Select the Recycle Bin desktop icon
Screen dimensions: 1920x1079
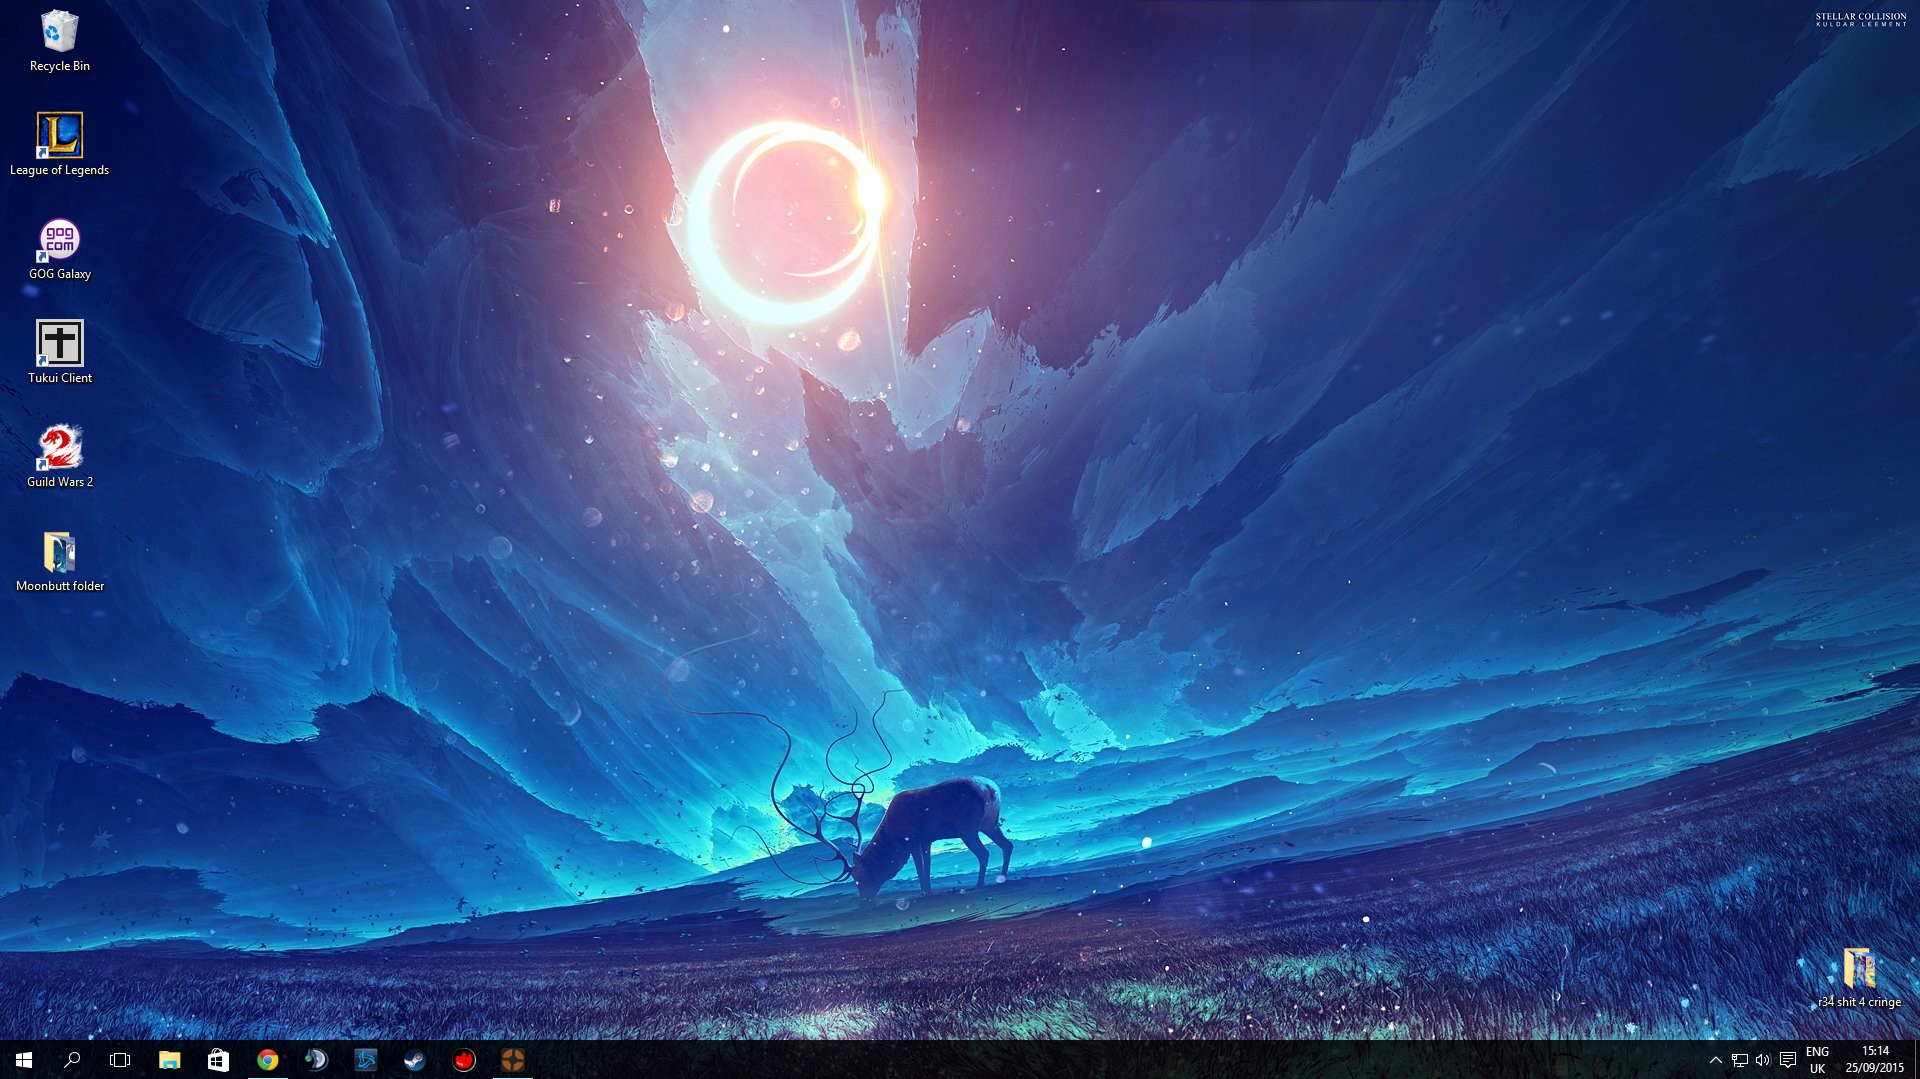click(x=60, y=41)
